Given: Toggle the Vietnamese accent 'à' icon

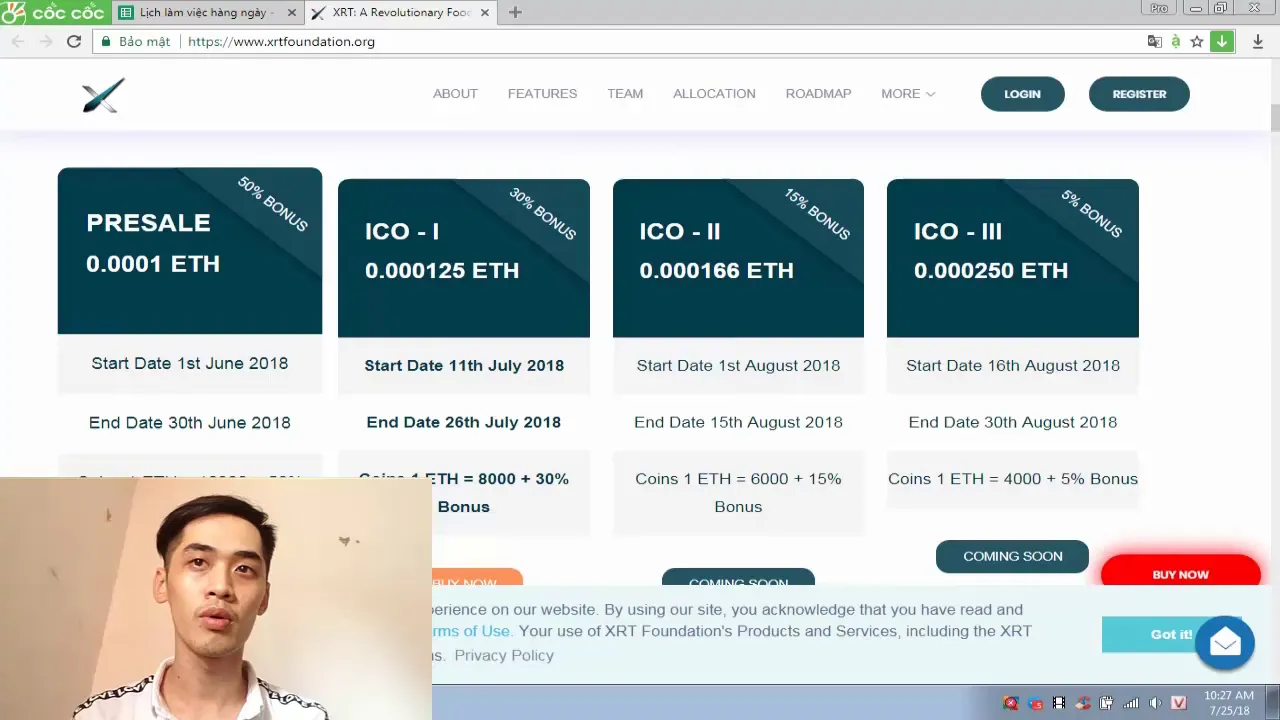Looking at the screenshot, I should (x=1176, y=42).
